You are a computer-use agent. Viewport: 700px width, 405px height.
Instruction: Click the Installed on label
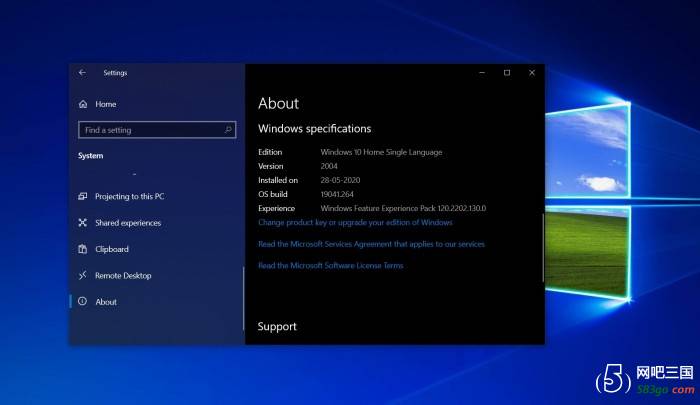(278, 180)
